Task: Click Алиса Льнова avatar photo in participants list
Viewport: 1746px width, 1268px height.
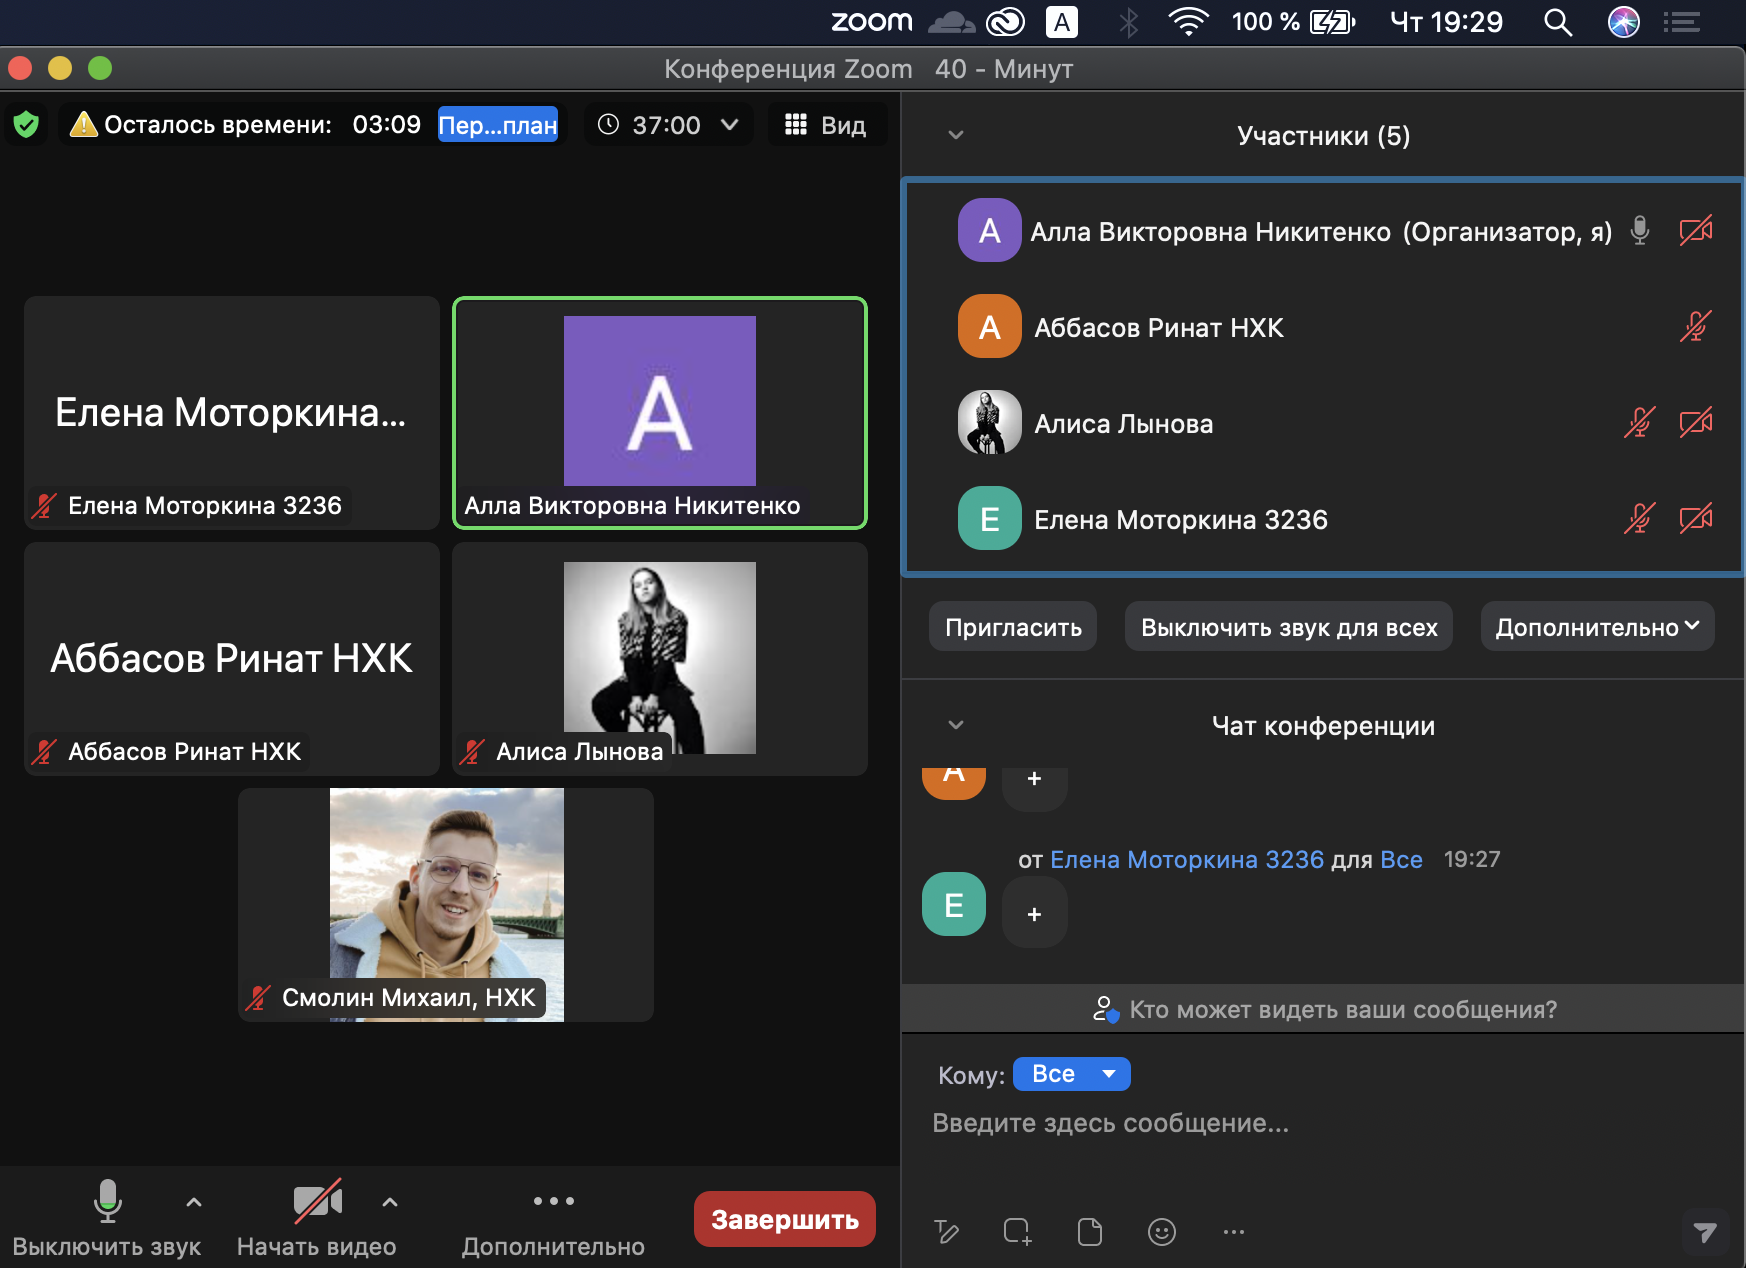Action: [990, 423]
